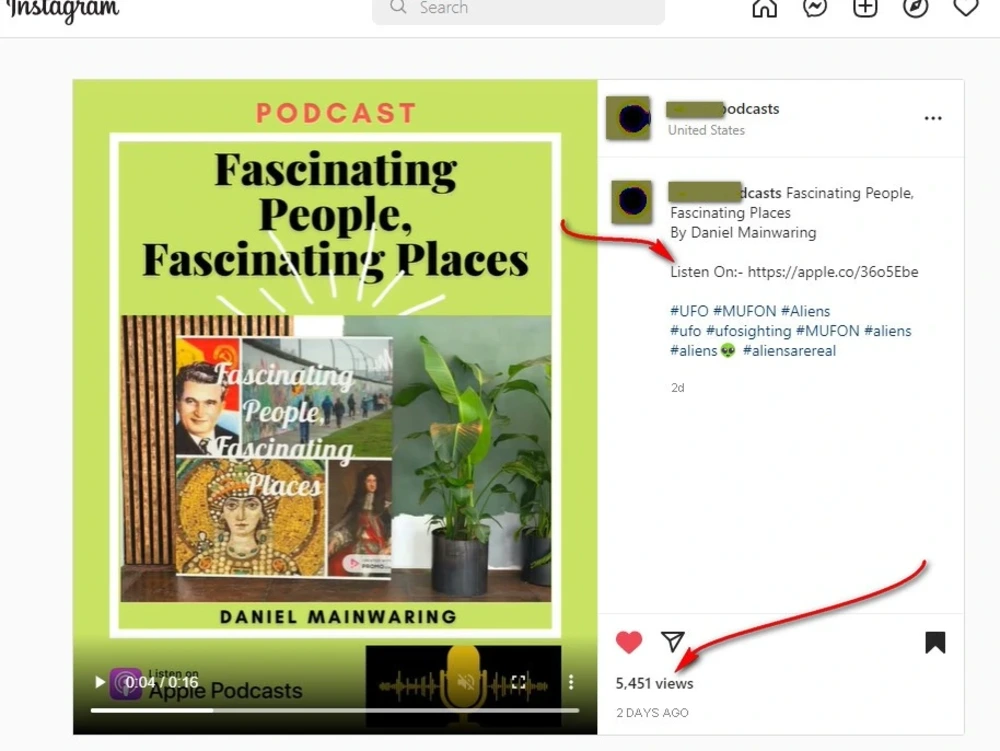This screenshot has height=751, width=1000.
Task: Click the 2 DAYS AGO timestamp
Action: click(652, 713)
